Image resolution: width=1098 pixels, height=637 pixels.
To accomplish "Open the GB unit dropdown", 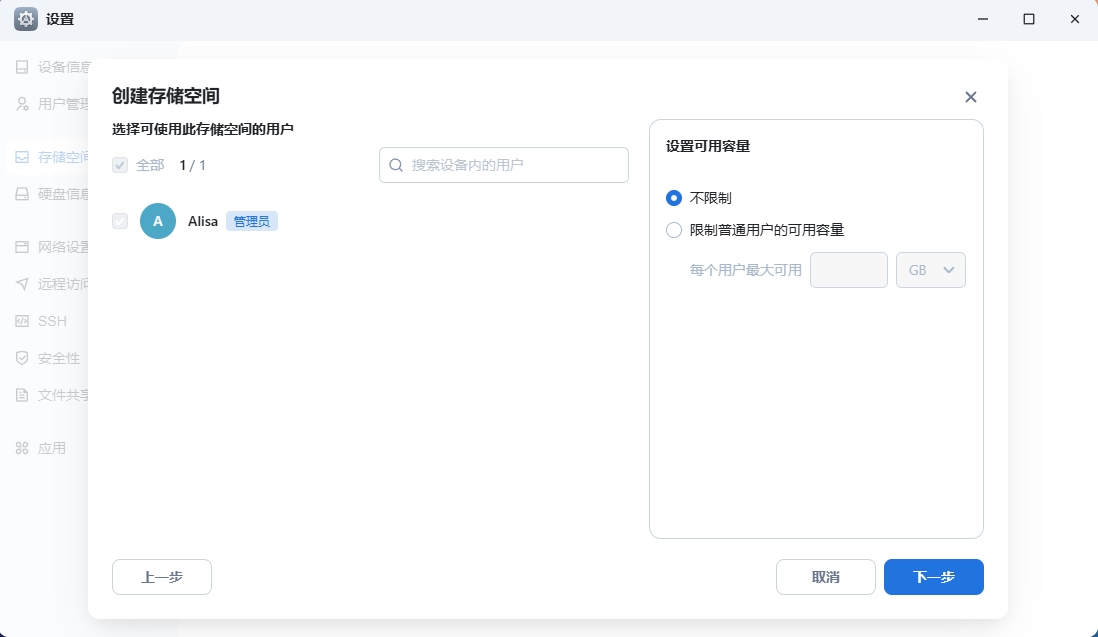I will click(x=930, y=270).
